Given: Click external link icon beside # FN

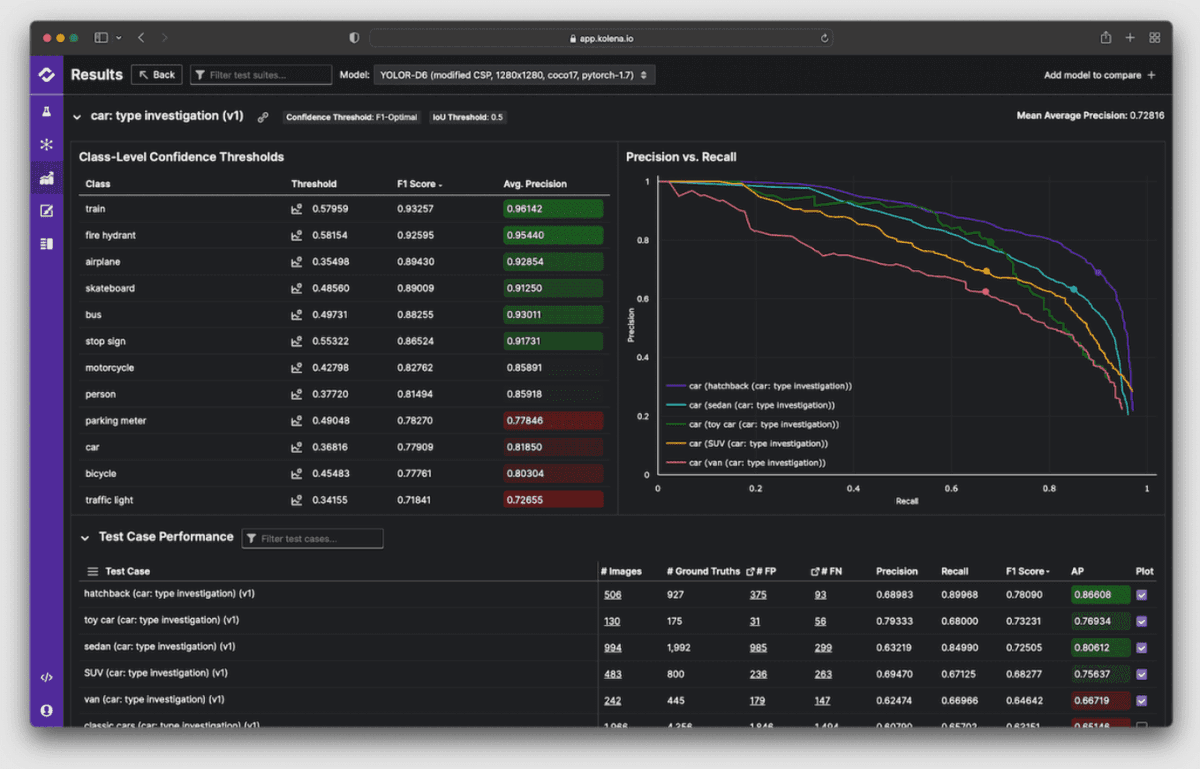Looking at the screenshot, I should pyautogui.click(x=816, y=571).
